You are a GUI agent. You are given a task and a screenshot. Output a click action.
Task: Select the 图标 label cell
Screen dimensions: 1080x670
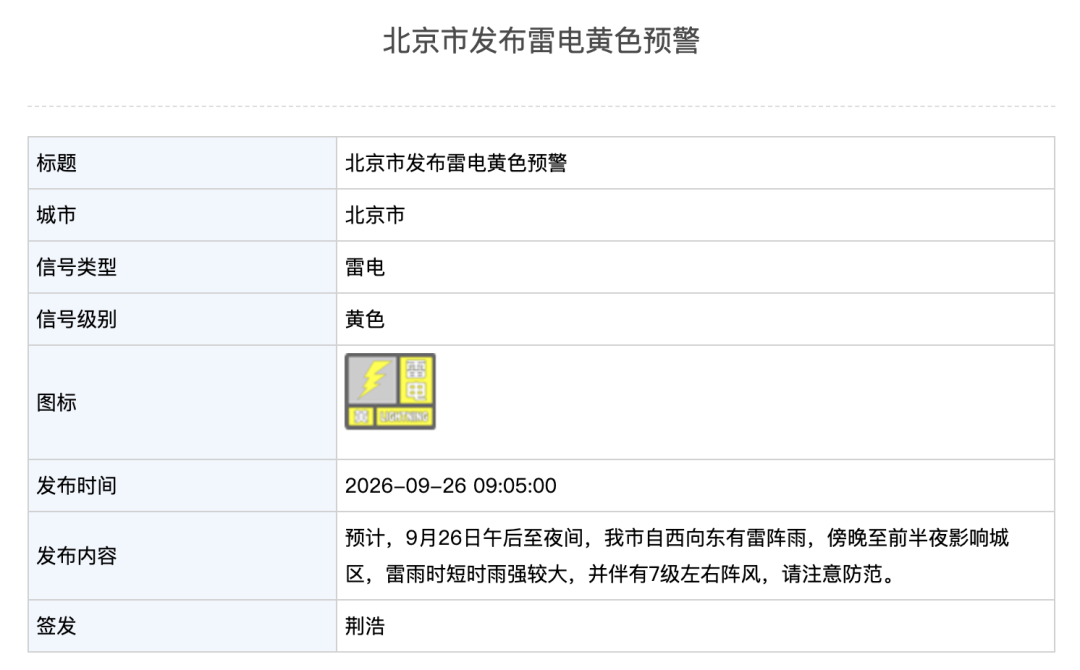click(182, 403)
